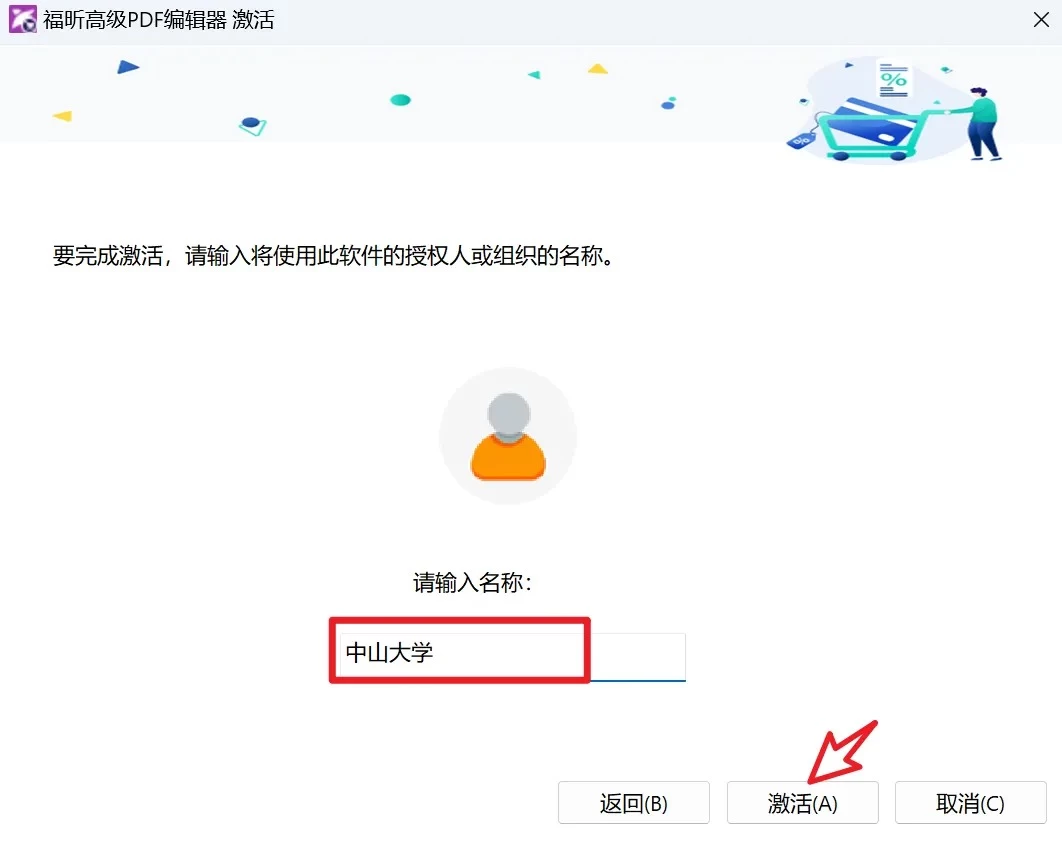Close the activation dialog window
The width and height of the screenshot is (1062, 843).
[x=1041, y=20]
